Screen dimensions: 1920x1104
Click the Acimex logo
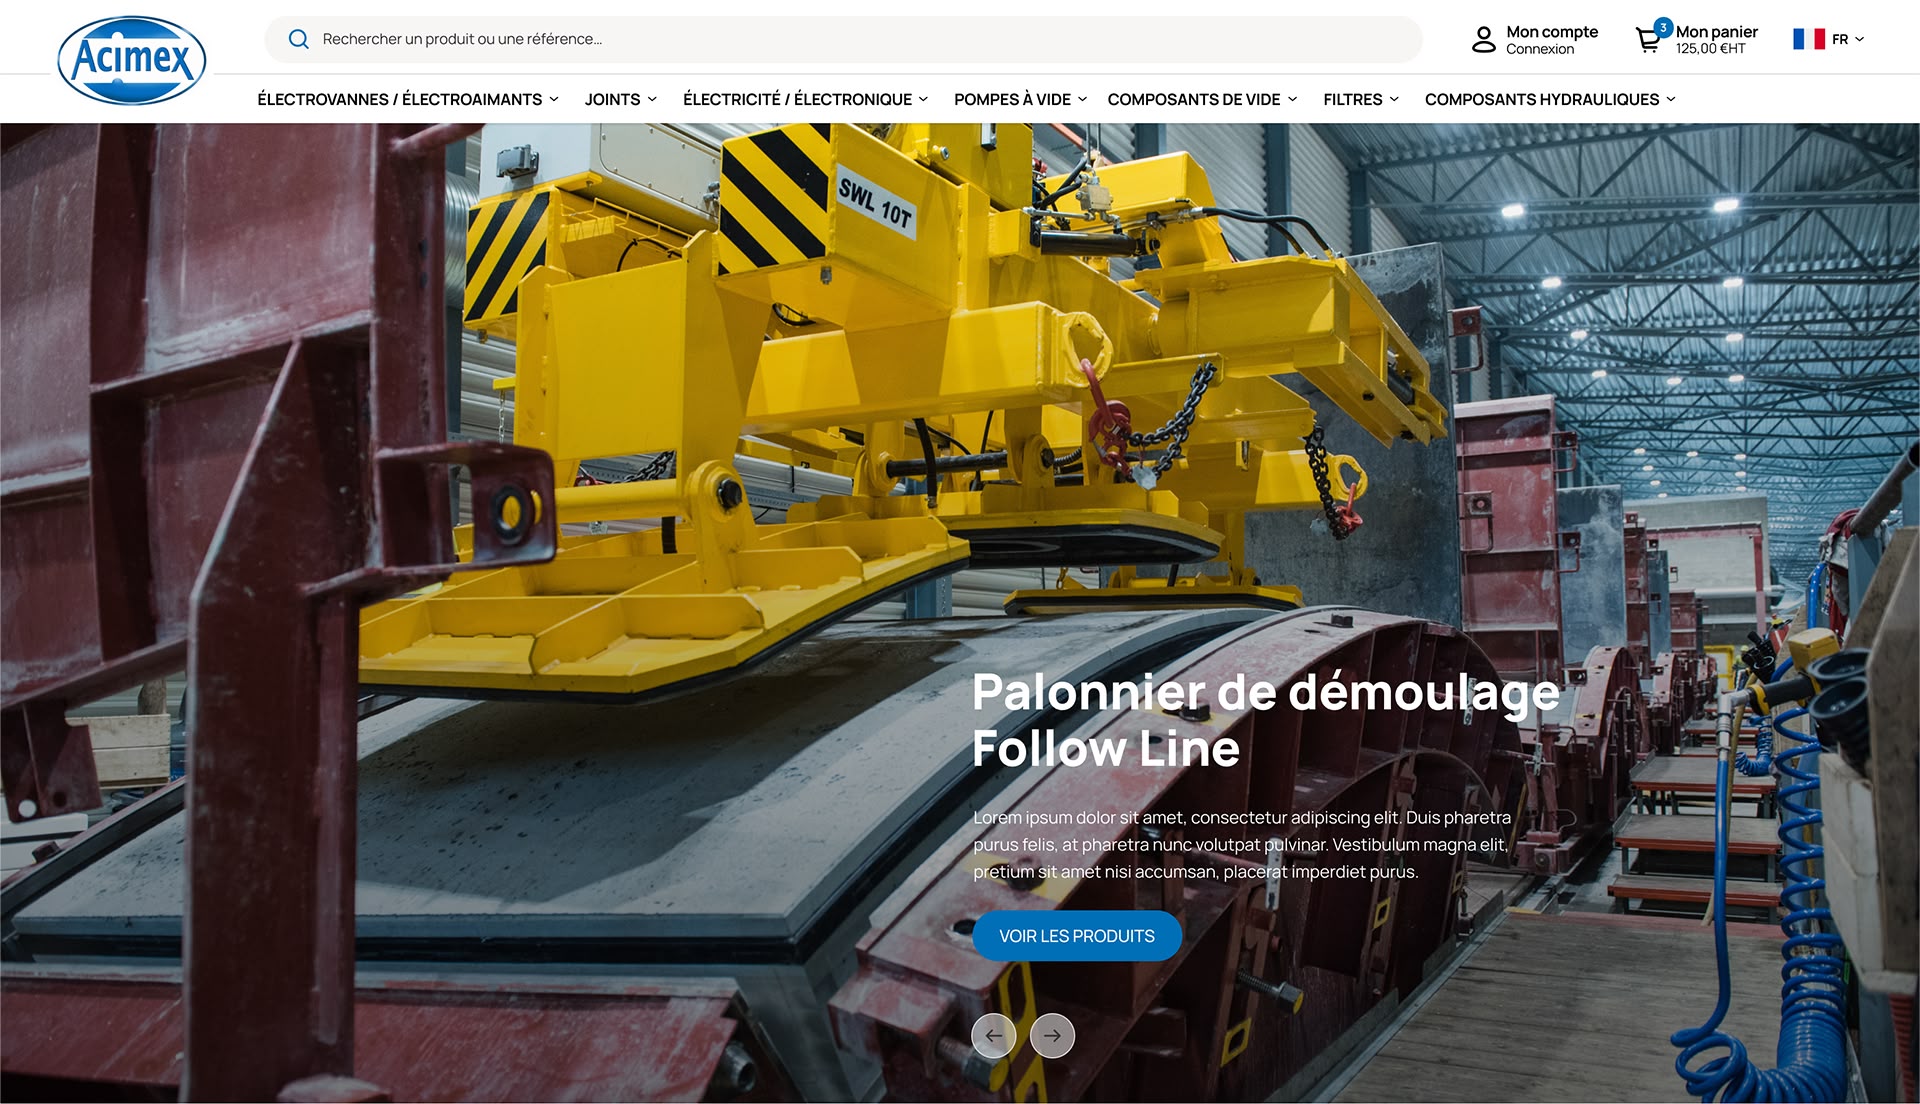point(132,60)
